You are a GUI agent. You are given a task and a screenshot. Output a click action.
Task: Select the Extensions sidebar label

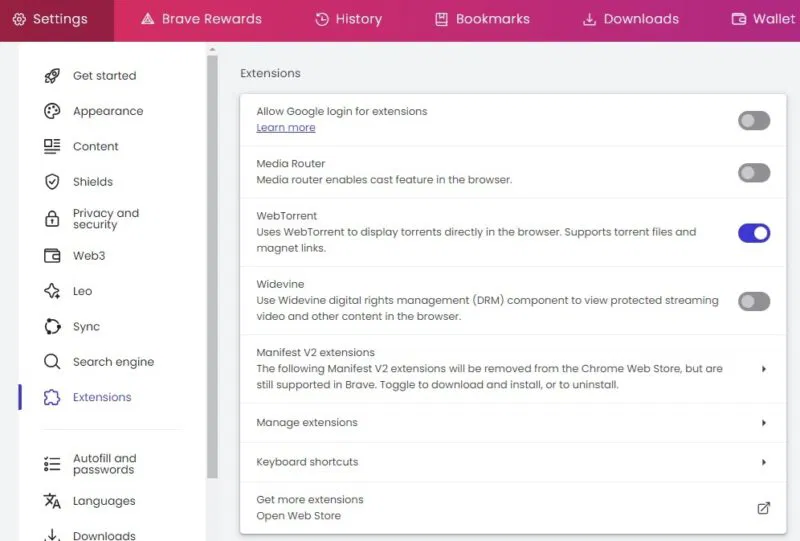102,397
